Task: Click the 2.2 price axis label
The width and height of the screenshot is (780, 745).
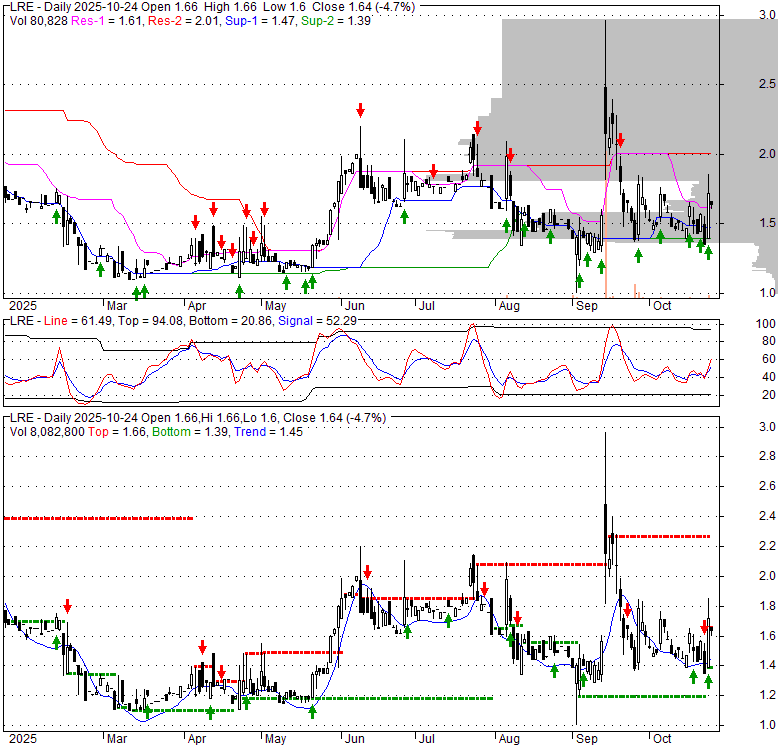Action: pos(767,546)
